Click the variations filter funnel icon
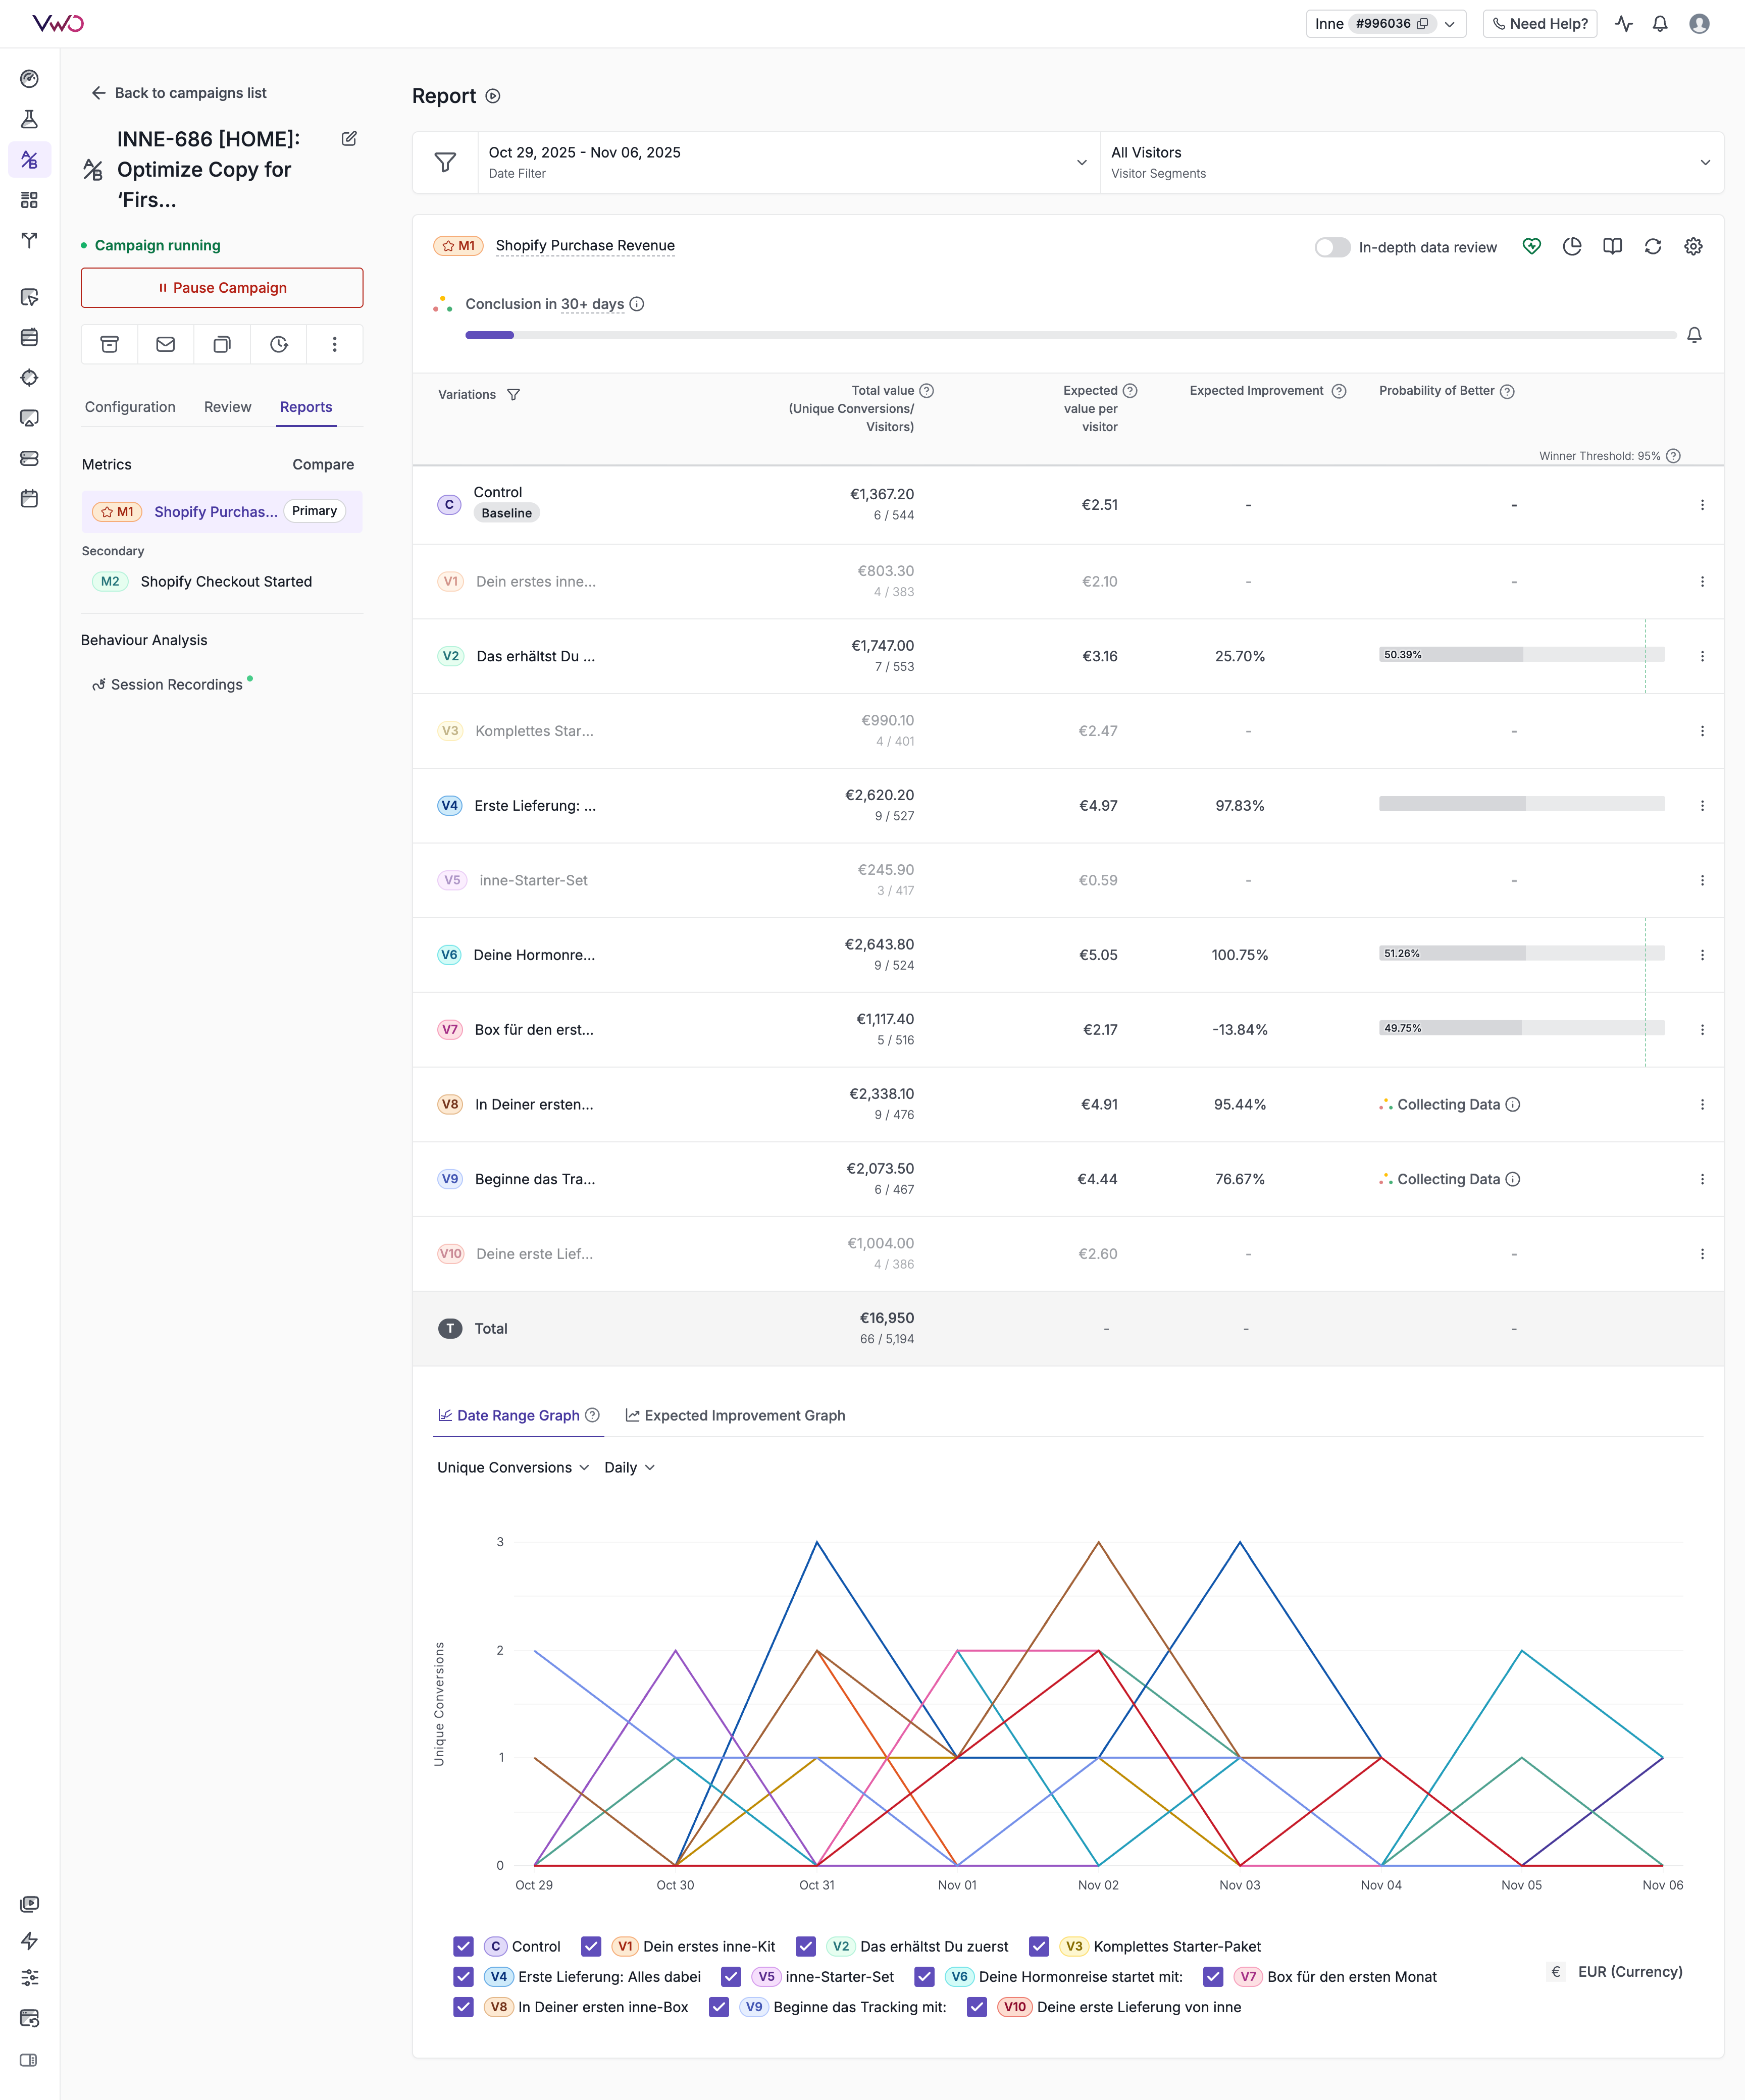Viewport: 1745px width, 2100px height. coord(513,395)
